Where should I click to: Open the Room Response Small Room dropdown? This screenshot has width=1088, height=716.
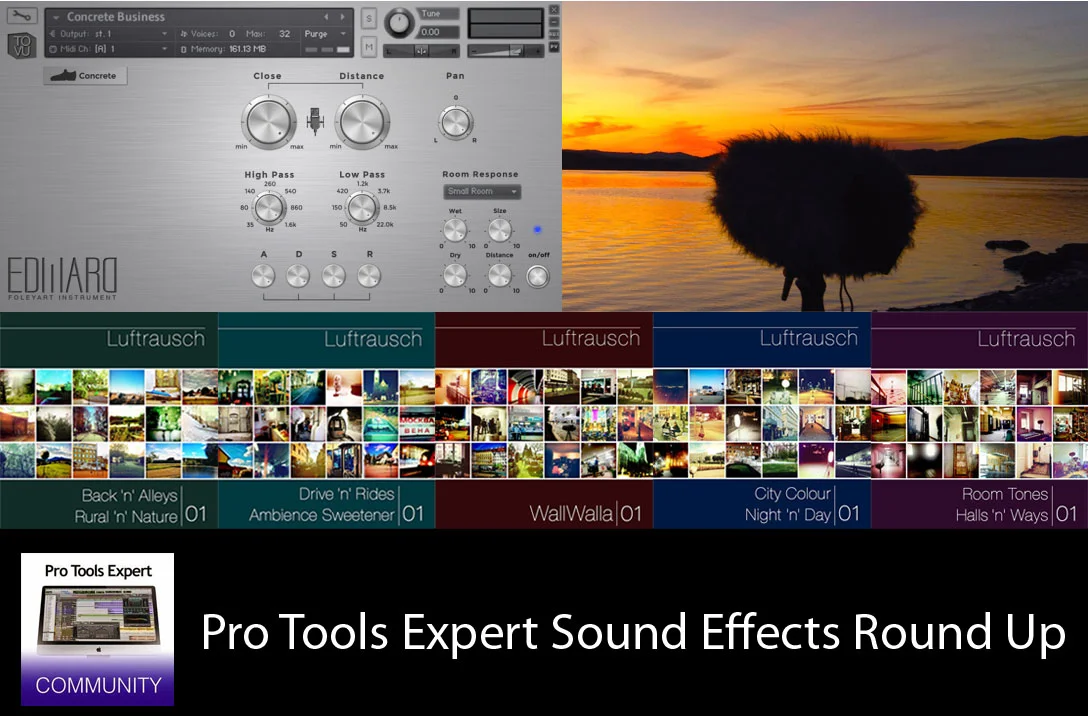[x=482, y=191]
